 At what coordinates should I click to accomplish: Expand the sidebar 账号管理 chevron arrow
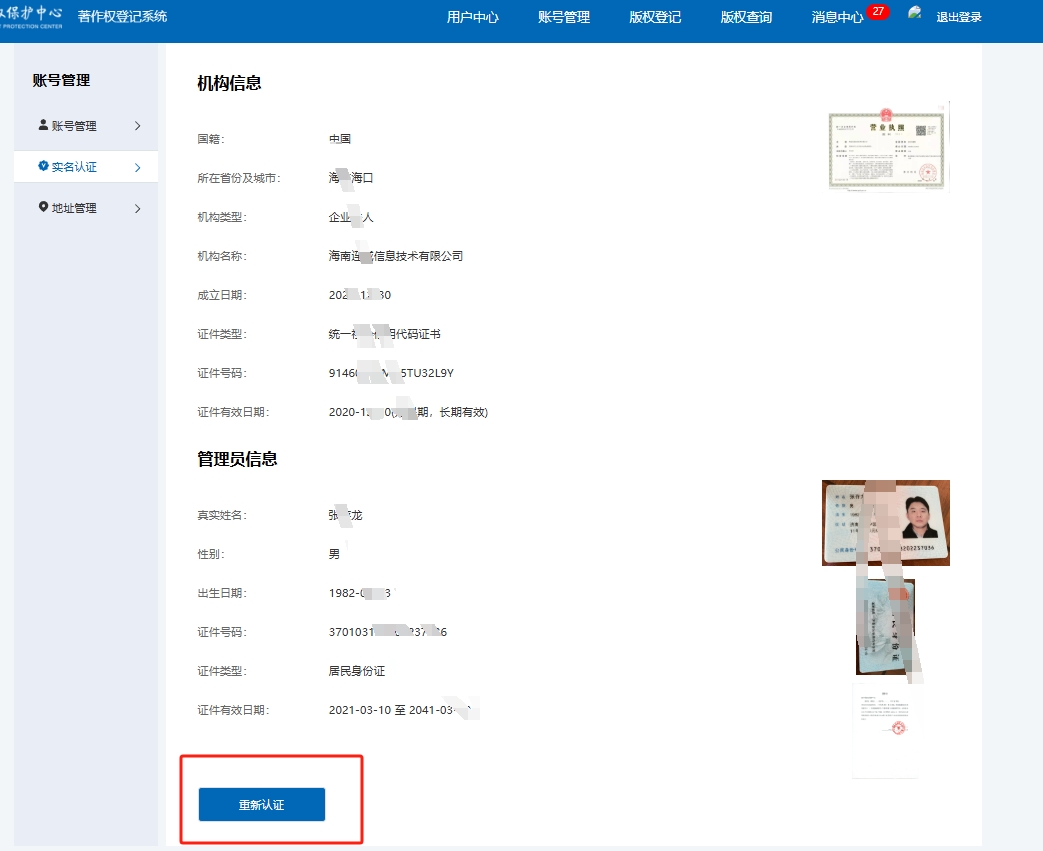(137, 126)
